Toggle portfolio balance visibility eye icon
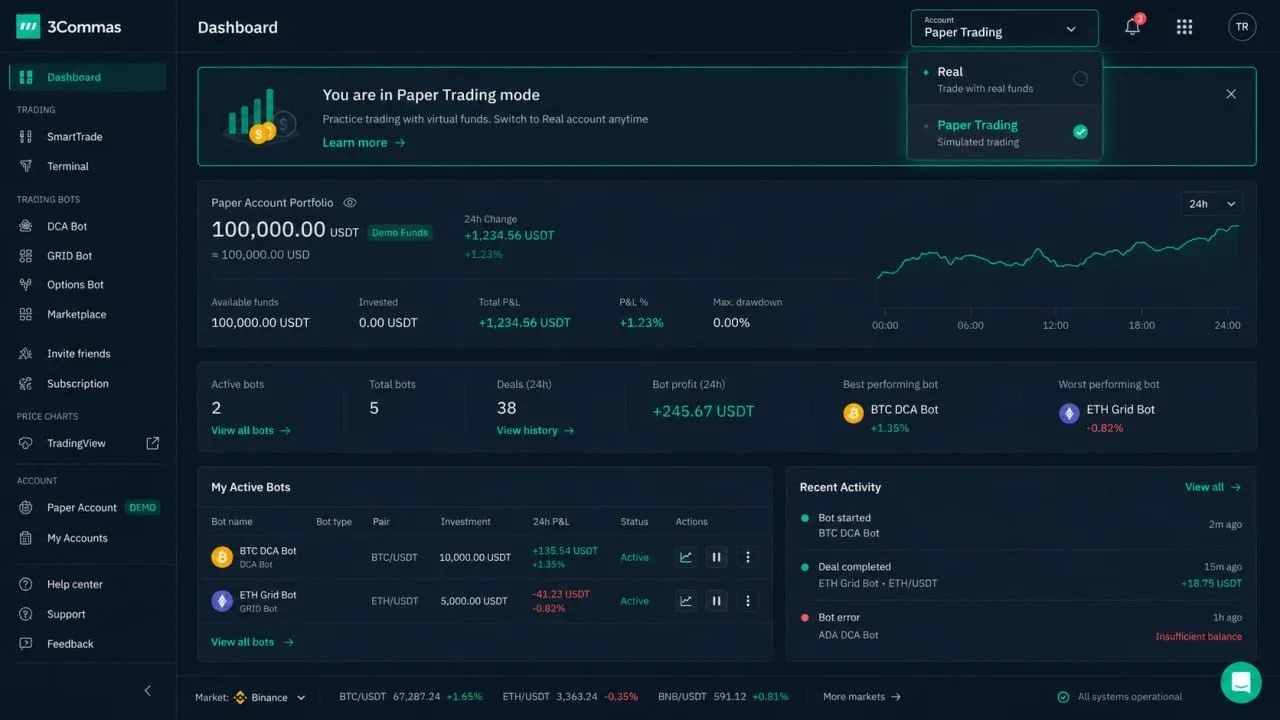The width and height of the screenshot is (1280, 720). pos(350,202)
